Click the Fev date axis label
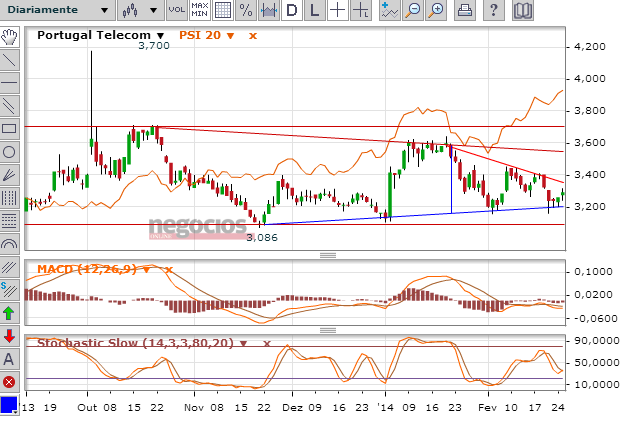This screenshot has height=425, width=627. [487, 408]
